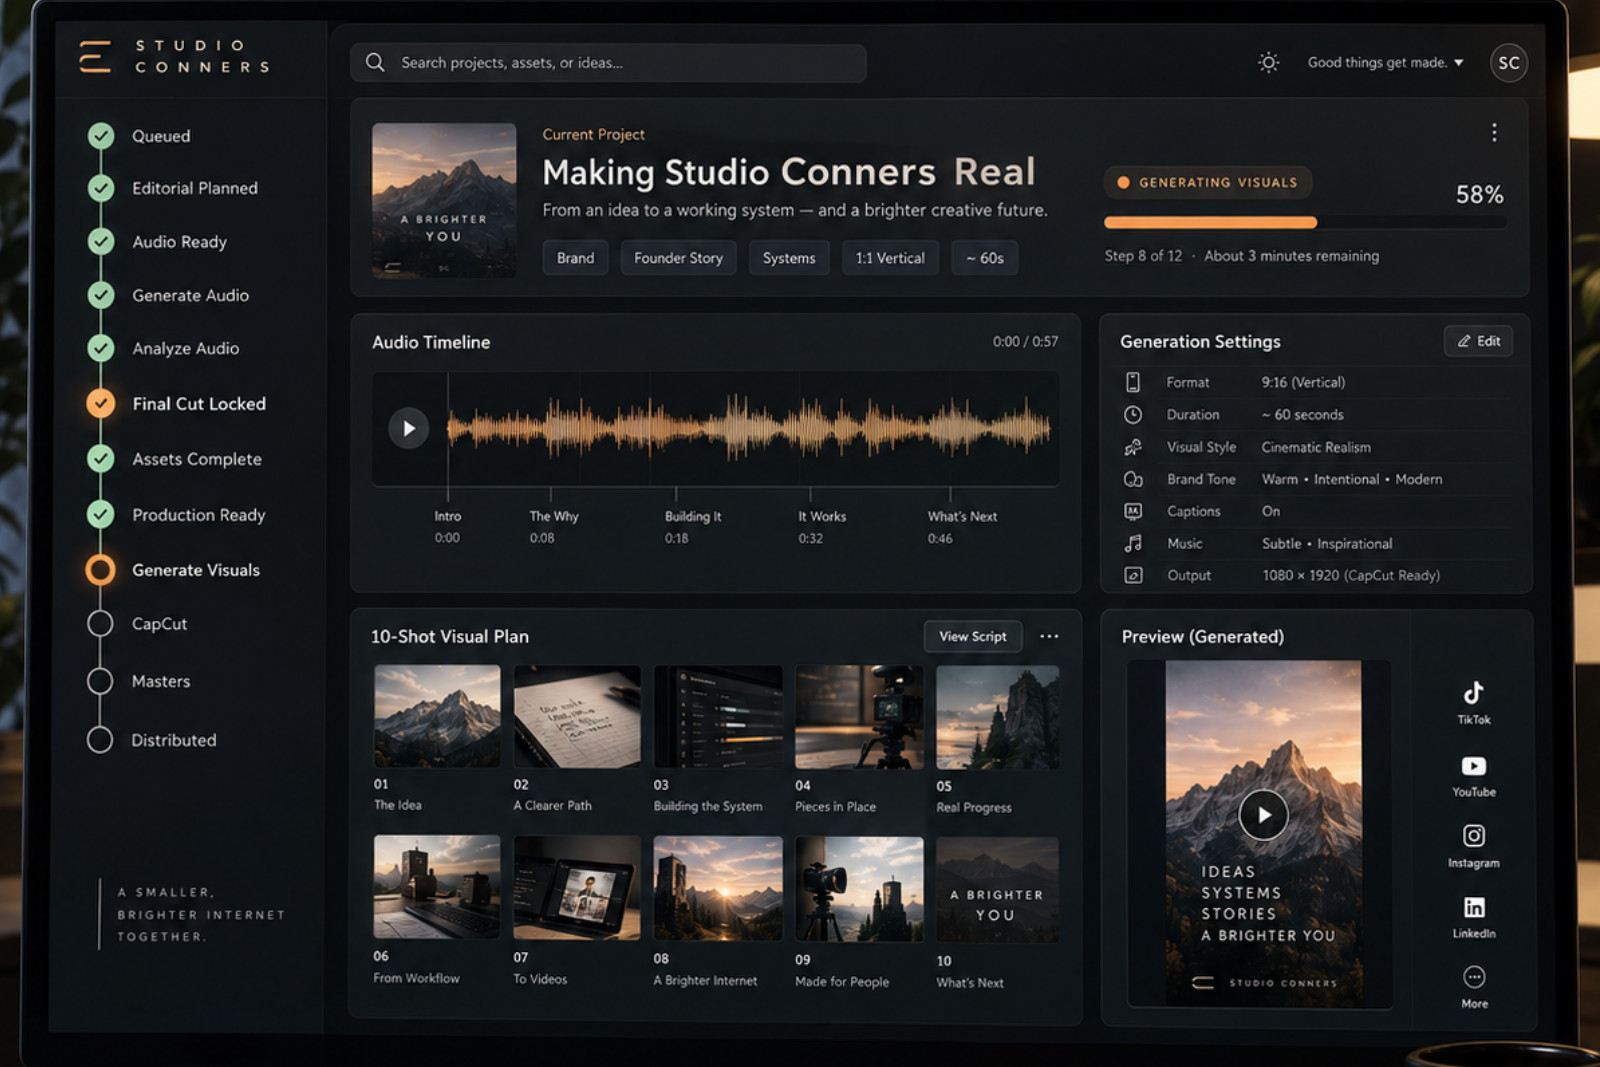
Task: Click the Brand tag
Action: [575, 258]
